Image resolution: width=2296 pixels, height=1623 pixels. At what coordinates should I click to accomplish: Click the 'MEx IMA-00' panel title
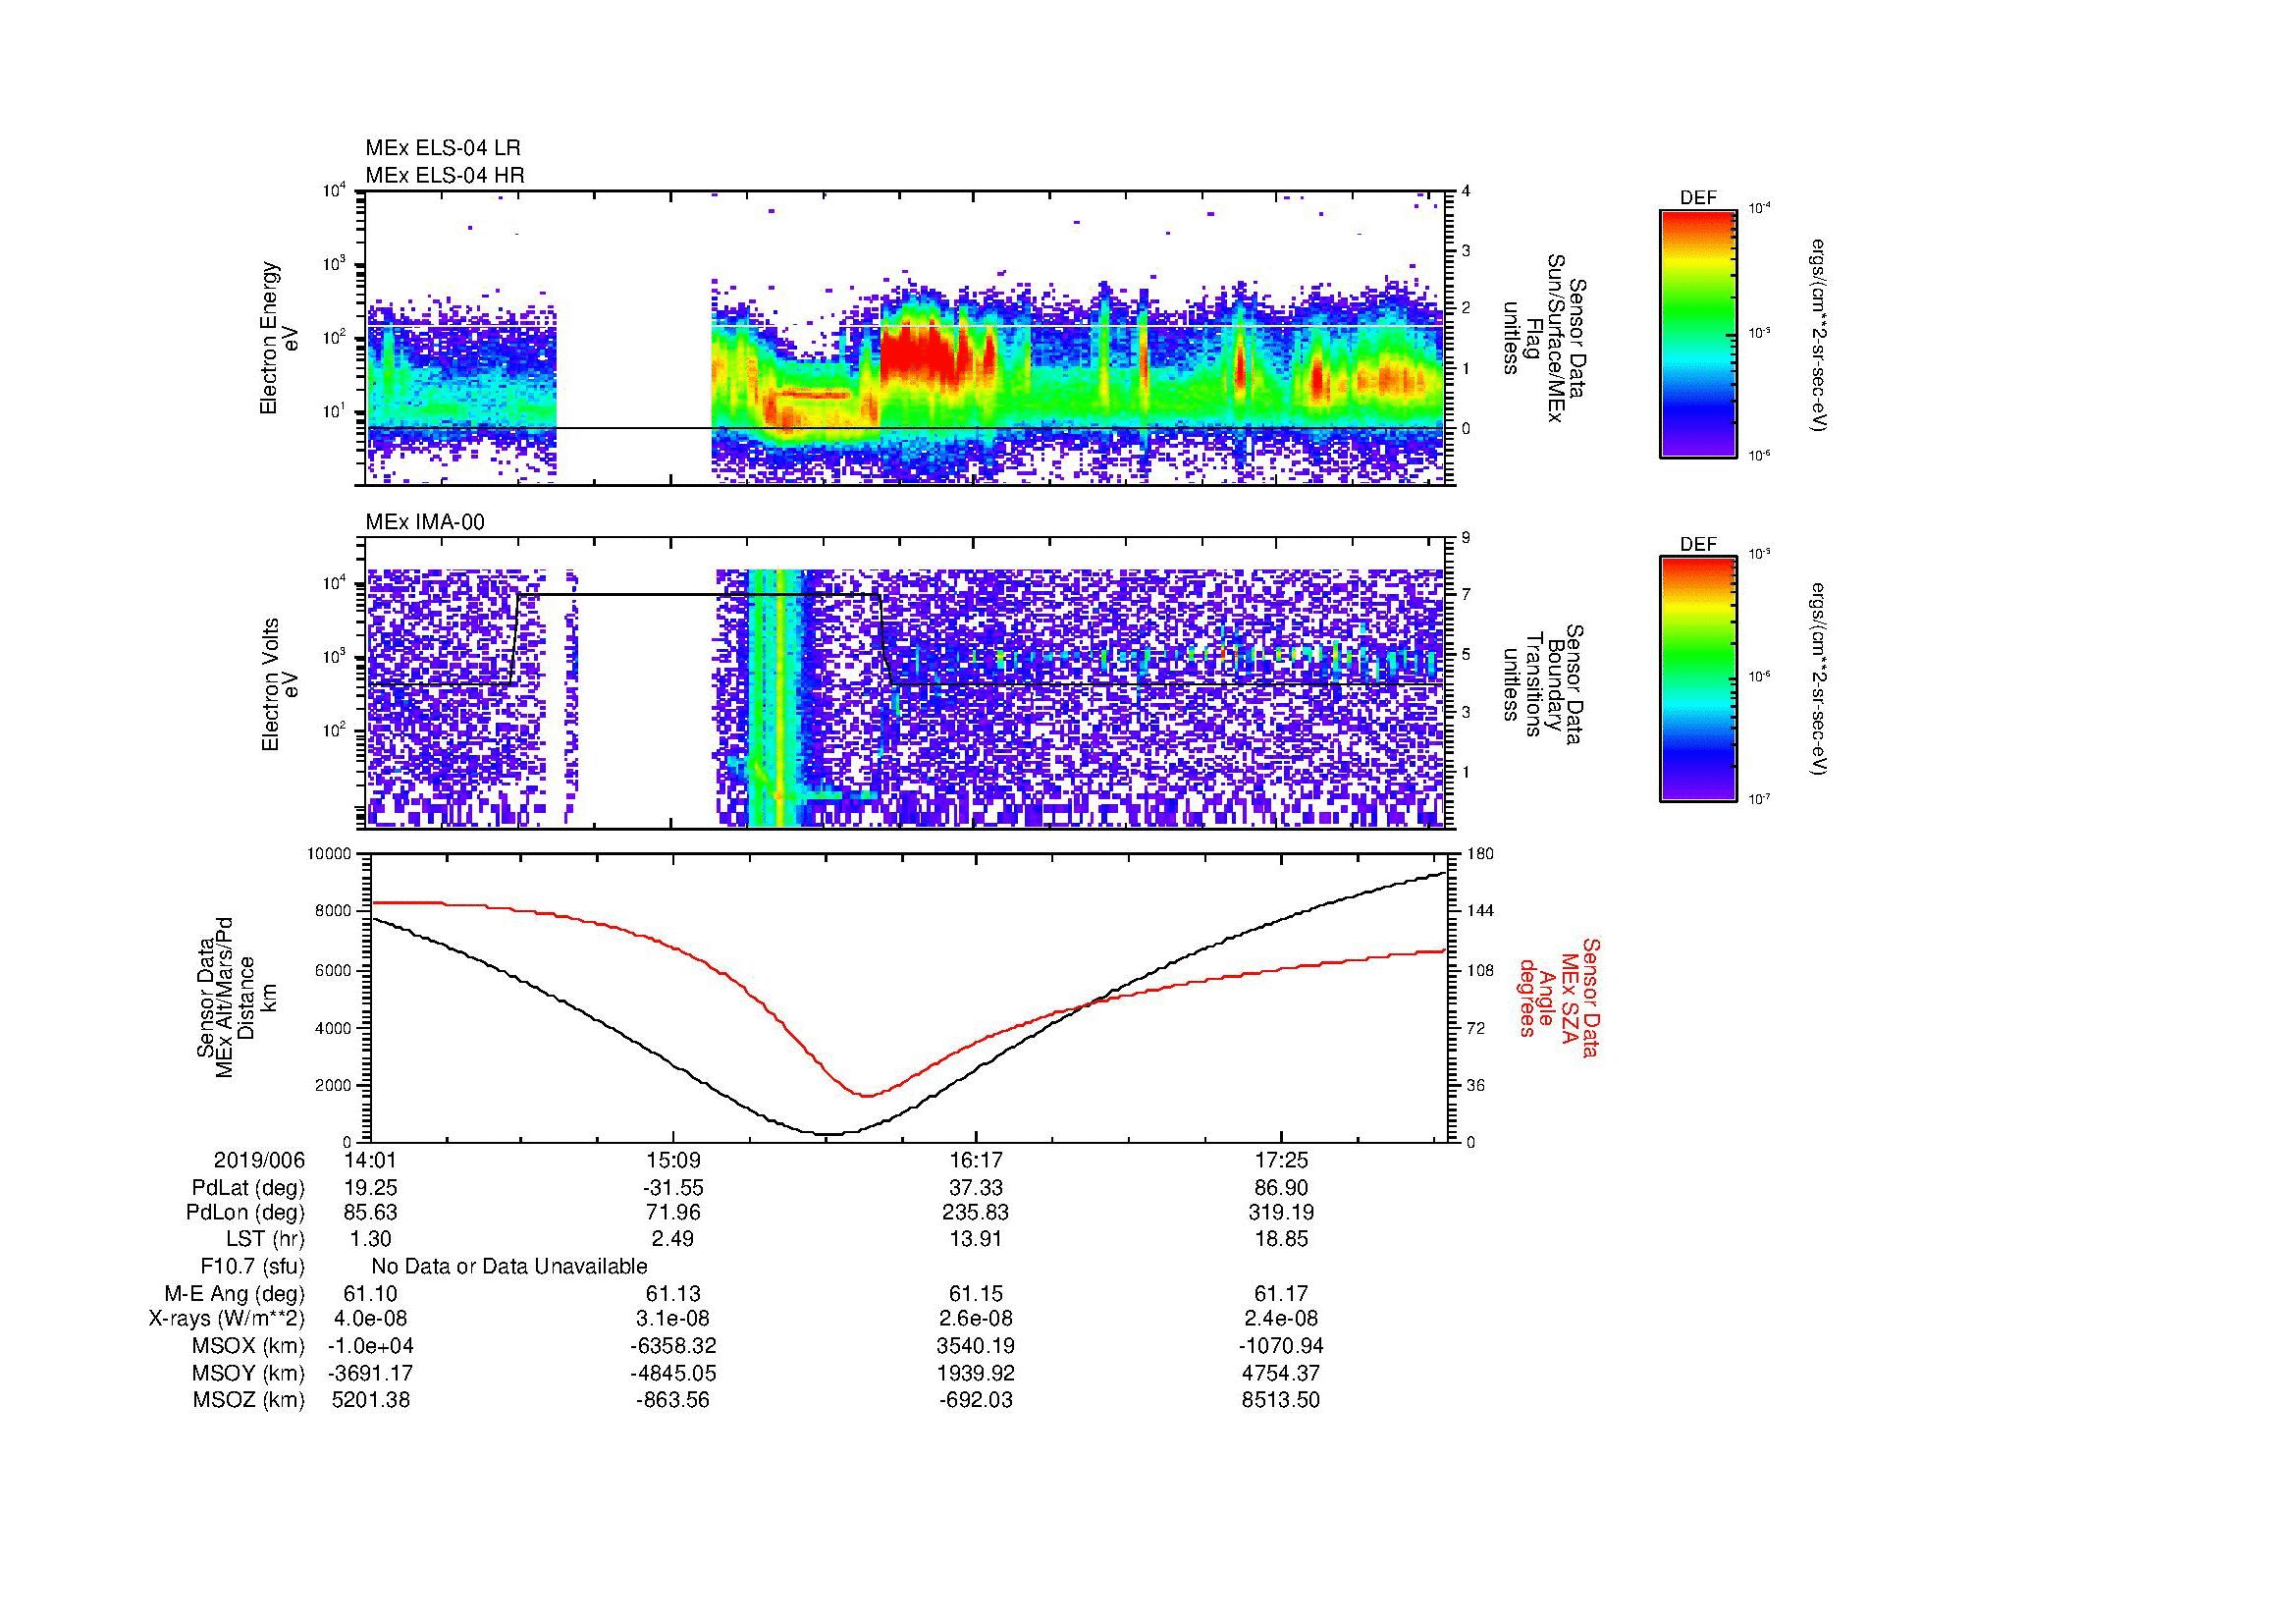(425, 522)
